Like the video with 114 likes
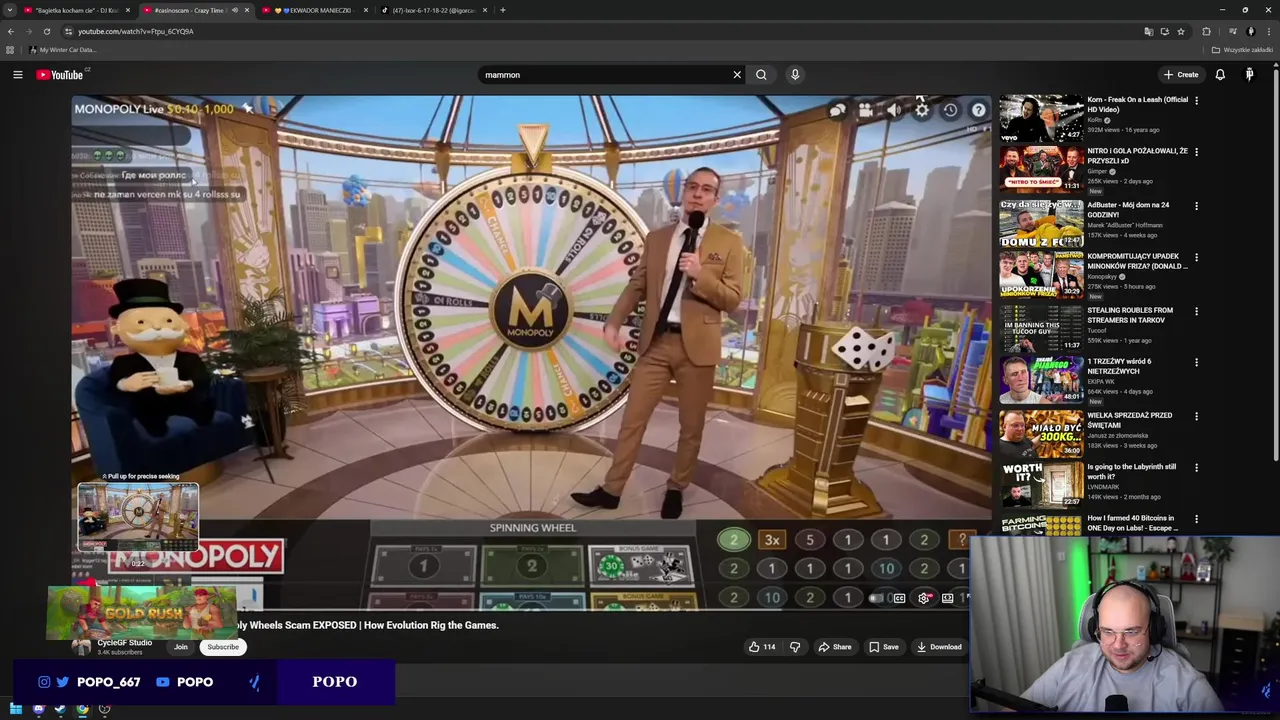The height and width of the screenshot is (720, 1280). click(x=762, y=647)
